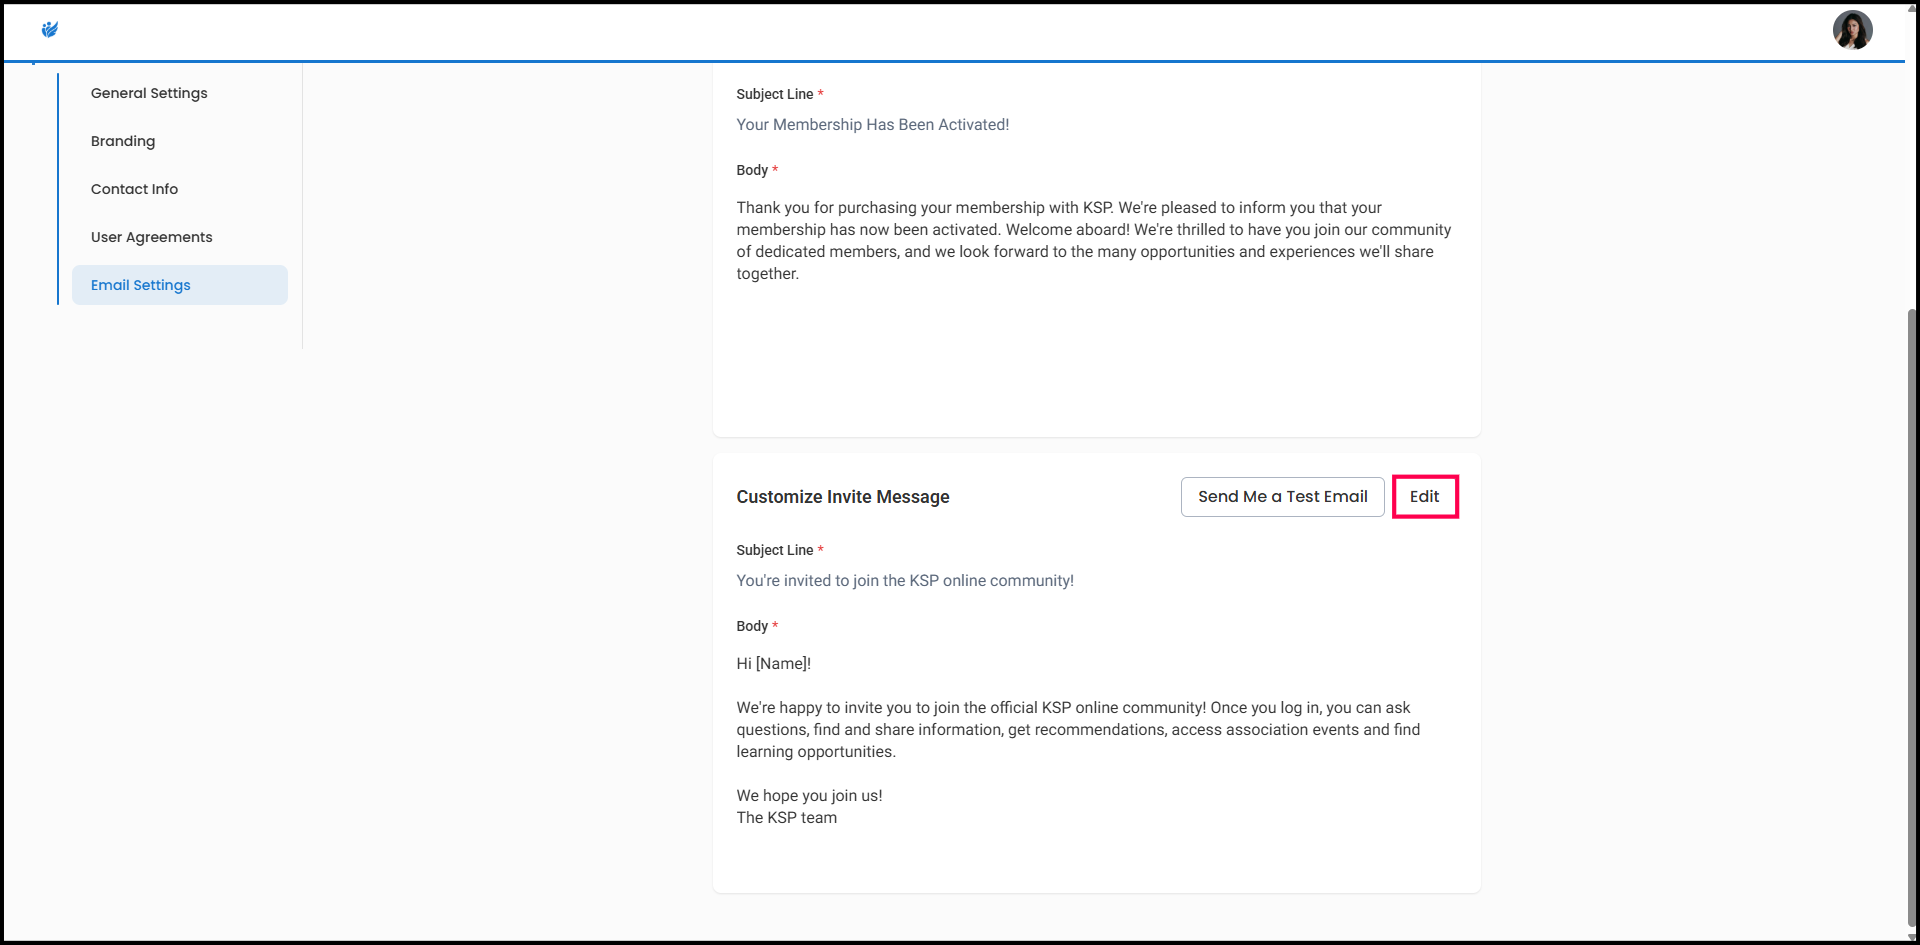The image size is (1920, 945).
Task: Go to the Branding settings page
Action: tap(123, 141)
